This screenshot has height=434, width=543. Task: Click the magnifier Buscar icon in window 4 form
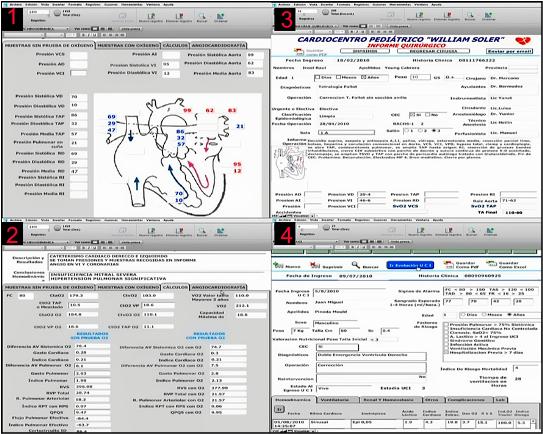coord(356,265)
